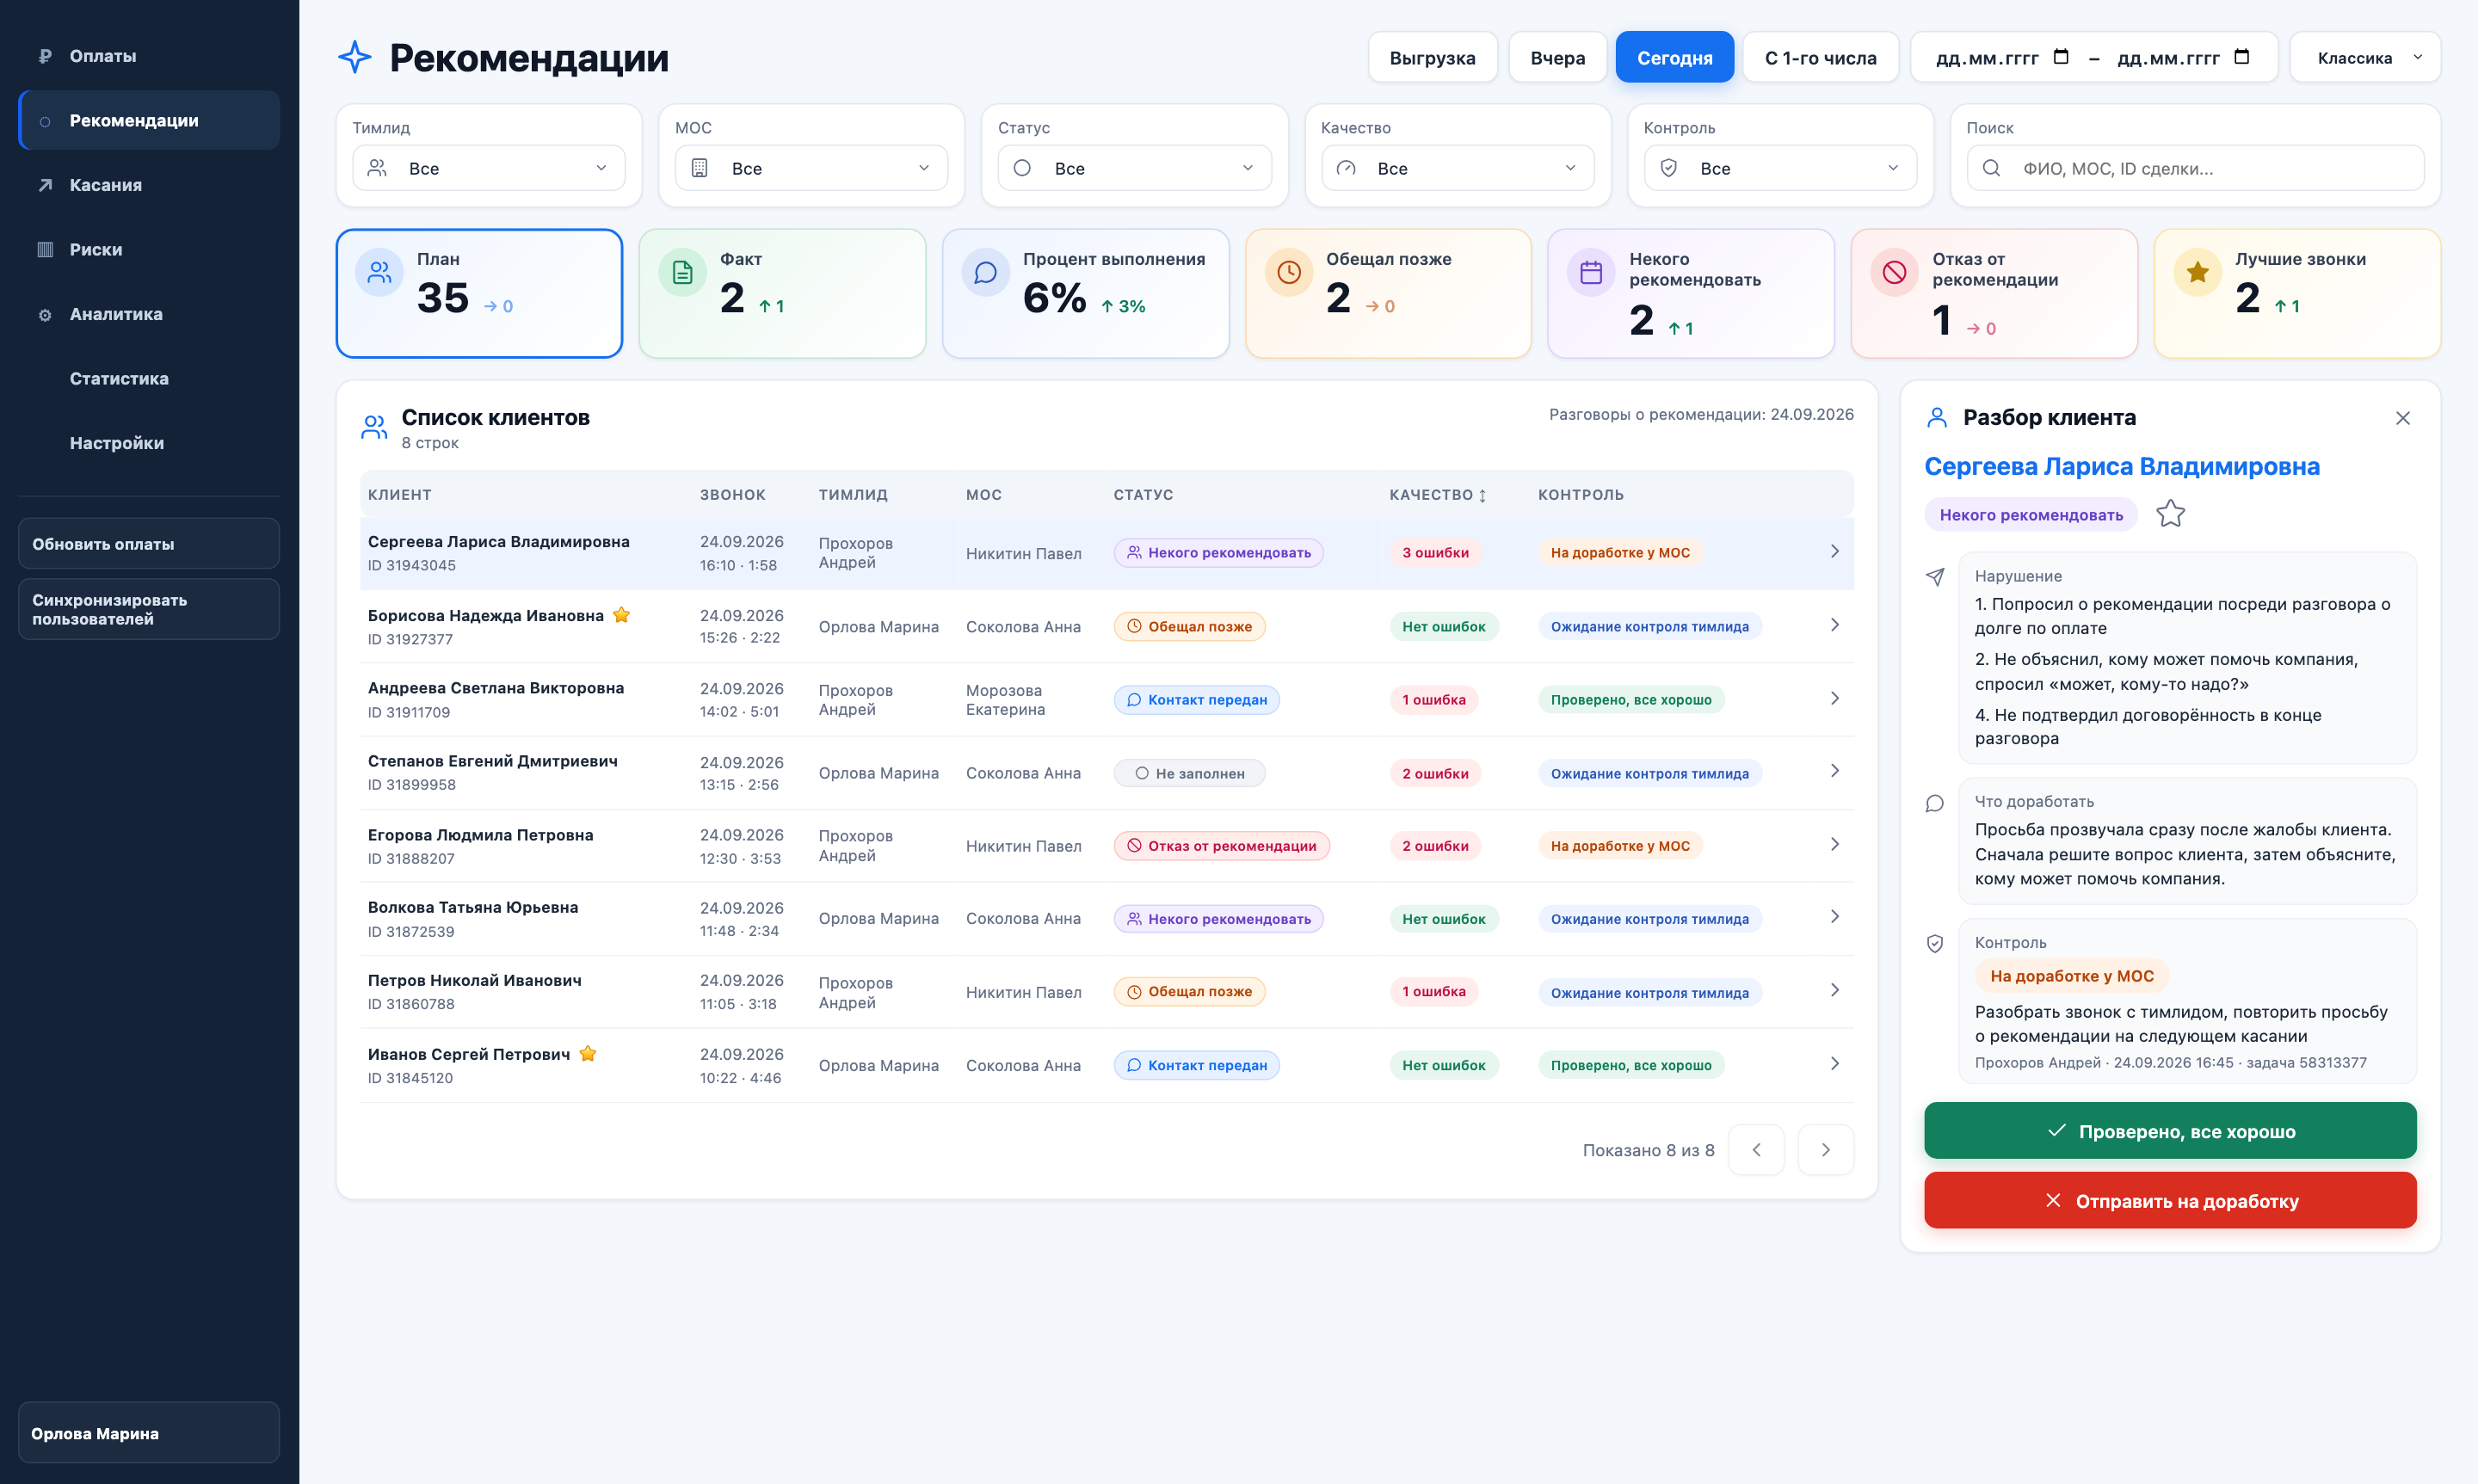Select the Вчера period tab
The width and height of the screenshot is (2478, 1484).
1557,58
